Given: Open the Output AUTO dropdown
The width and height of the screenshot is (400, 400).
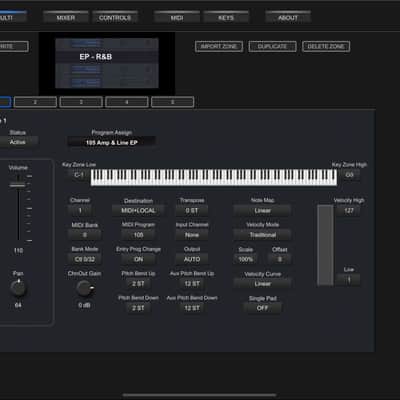Looking at the screenshot, I should click(192, 259).
